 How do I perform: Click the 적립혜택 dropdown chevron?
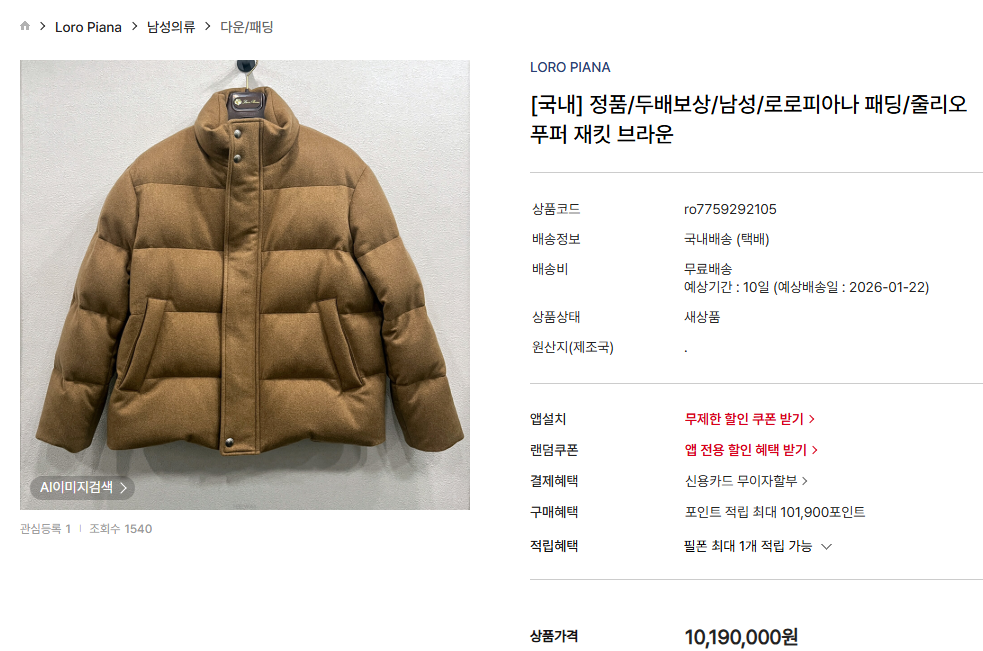click(x=826, y=547)
